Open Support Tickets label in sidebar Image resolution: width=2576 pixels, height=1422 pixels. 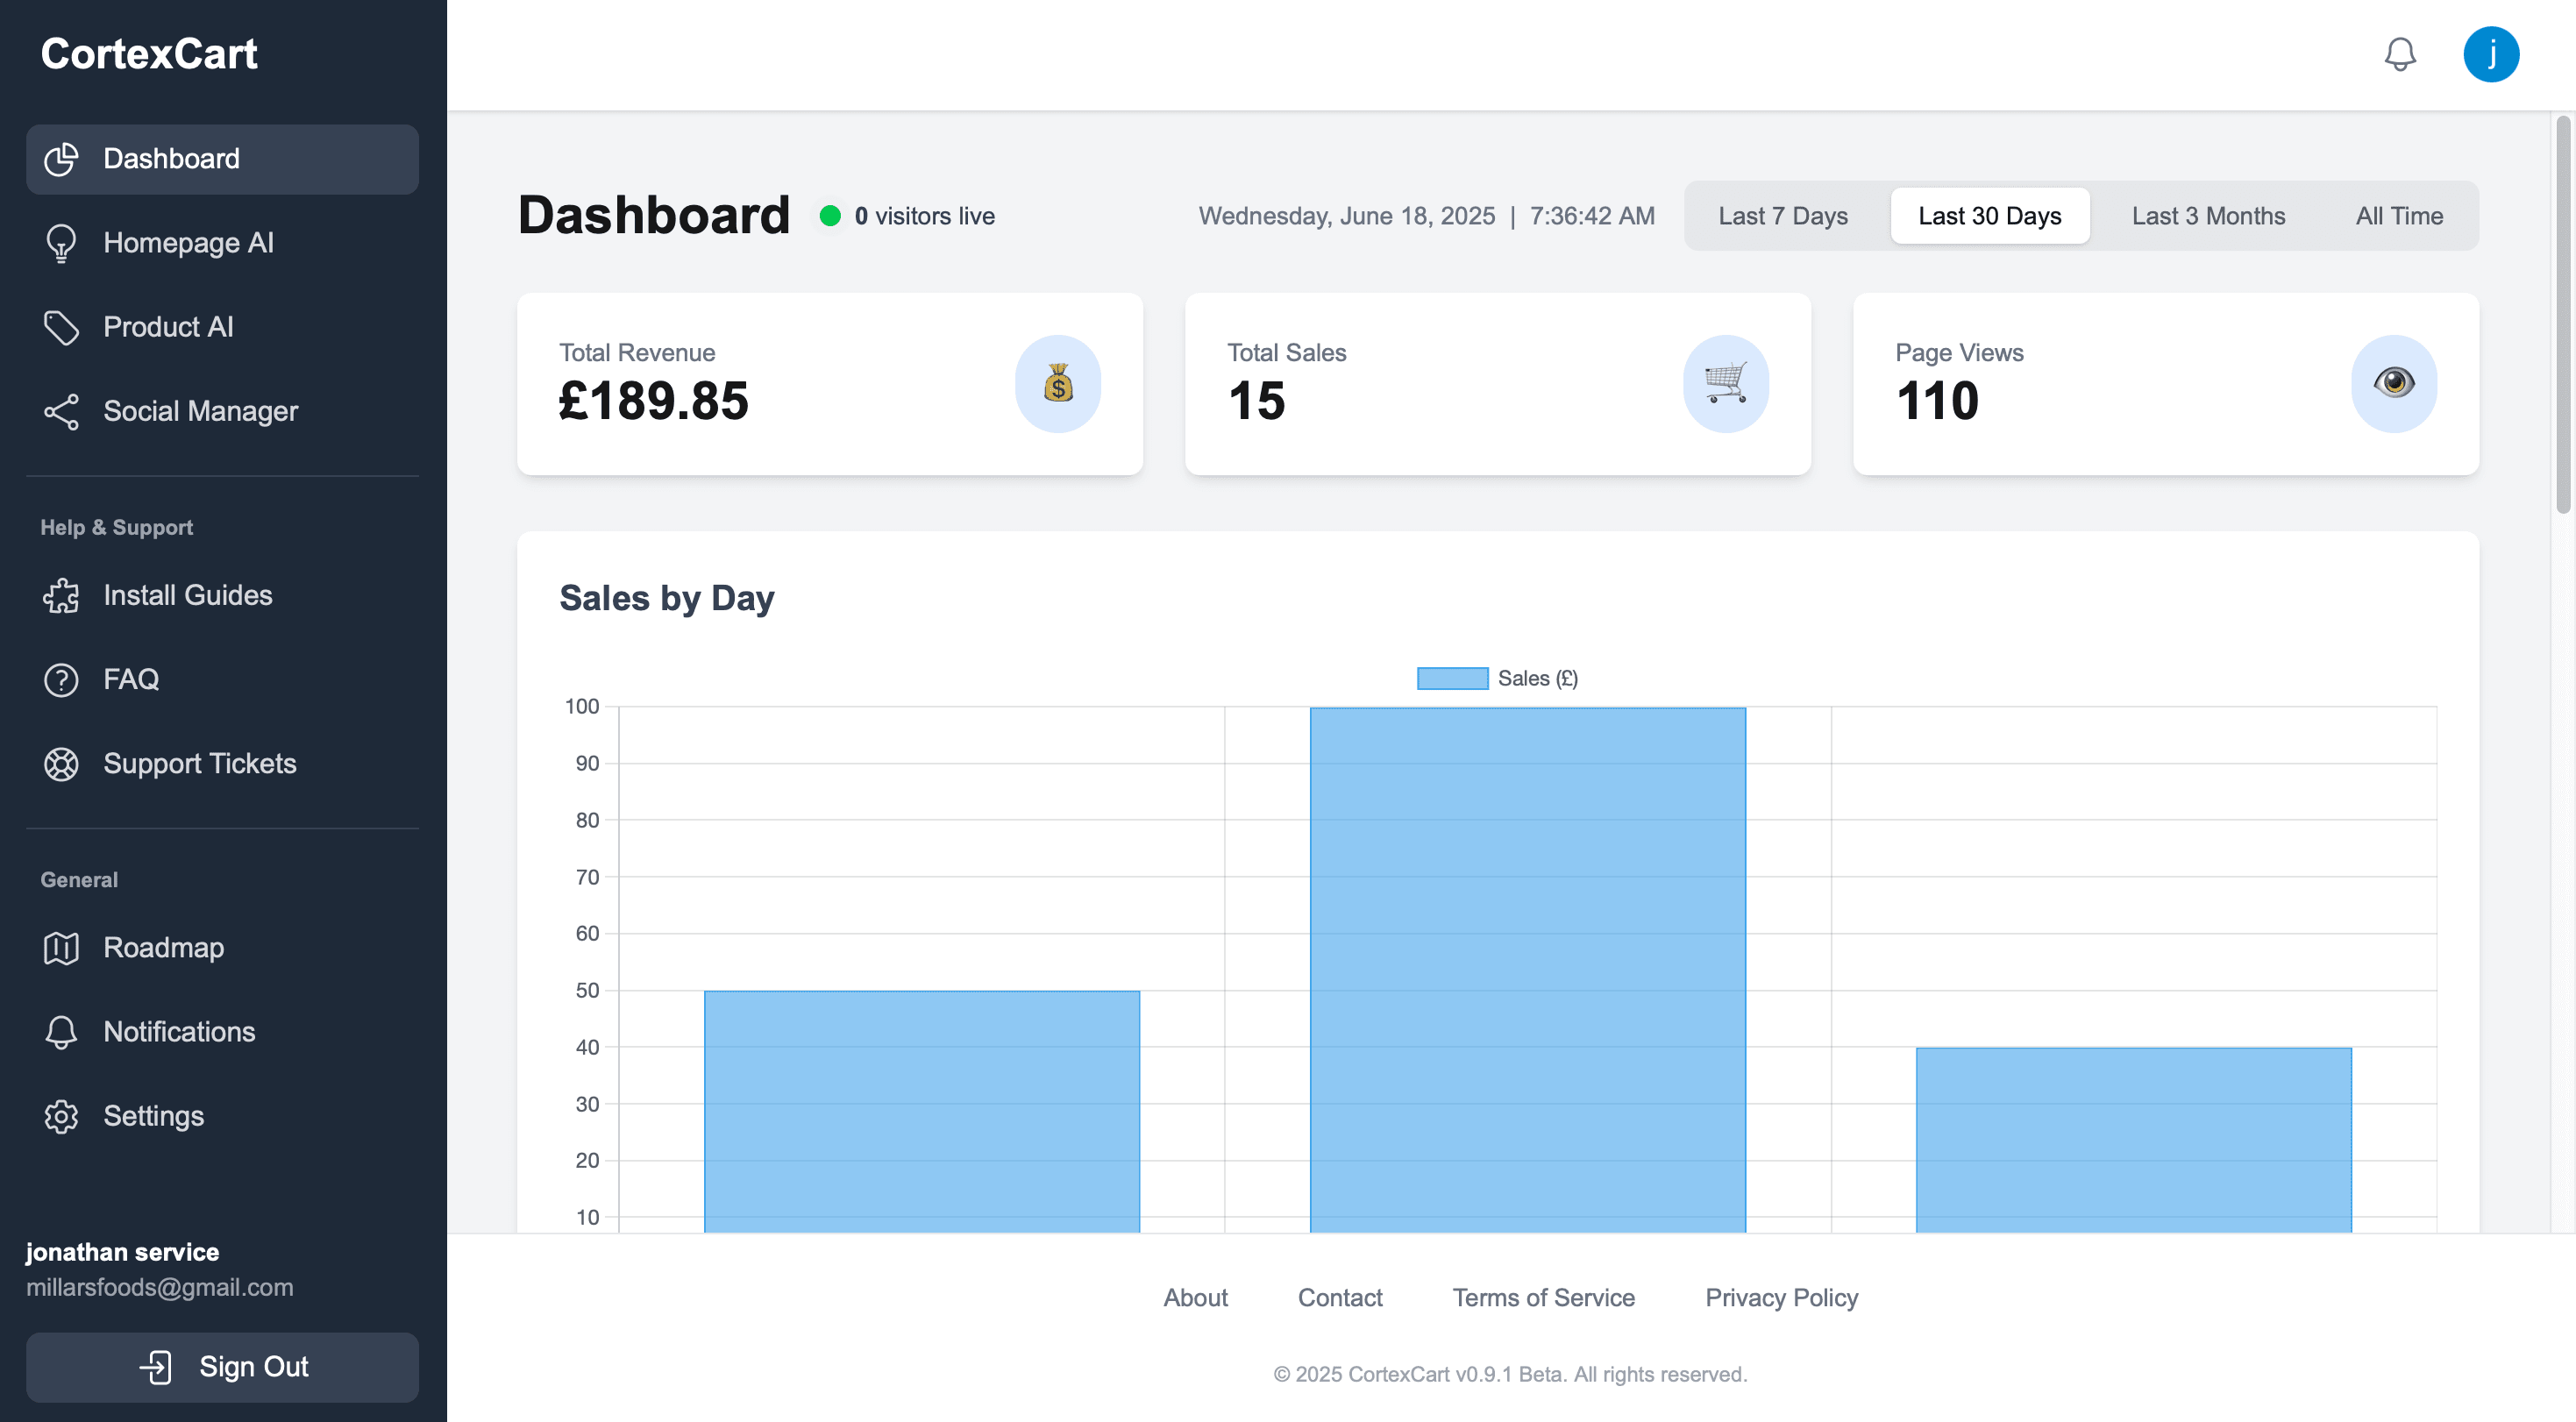200,763
